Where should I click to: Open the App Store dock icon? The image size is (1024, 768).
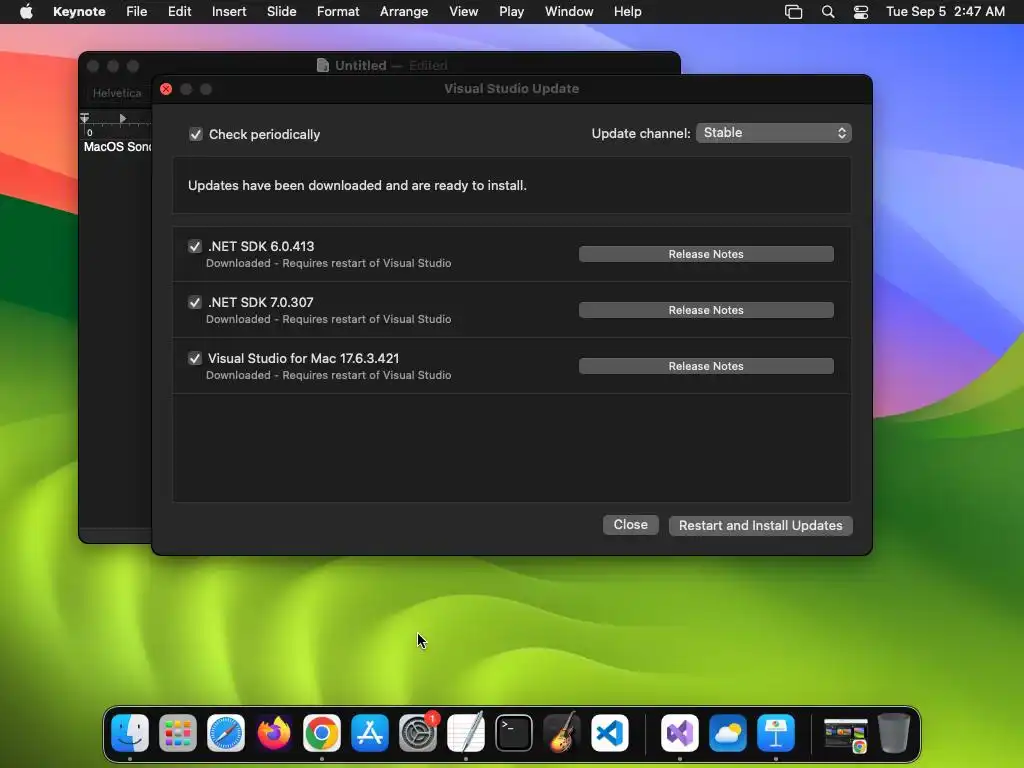[370, 733]
